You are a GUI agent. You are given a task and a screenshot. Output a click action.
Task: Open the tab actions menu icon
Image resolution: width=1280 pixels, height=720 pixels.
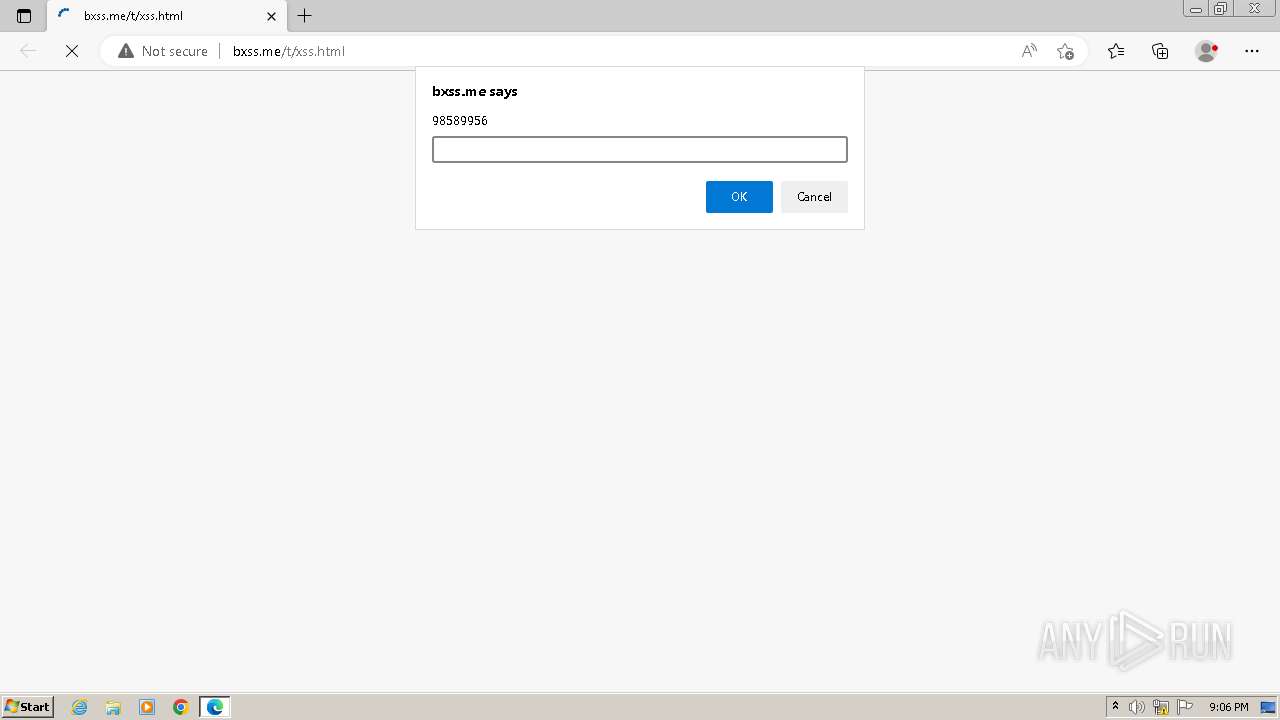(x=24, y=16)
